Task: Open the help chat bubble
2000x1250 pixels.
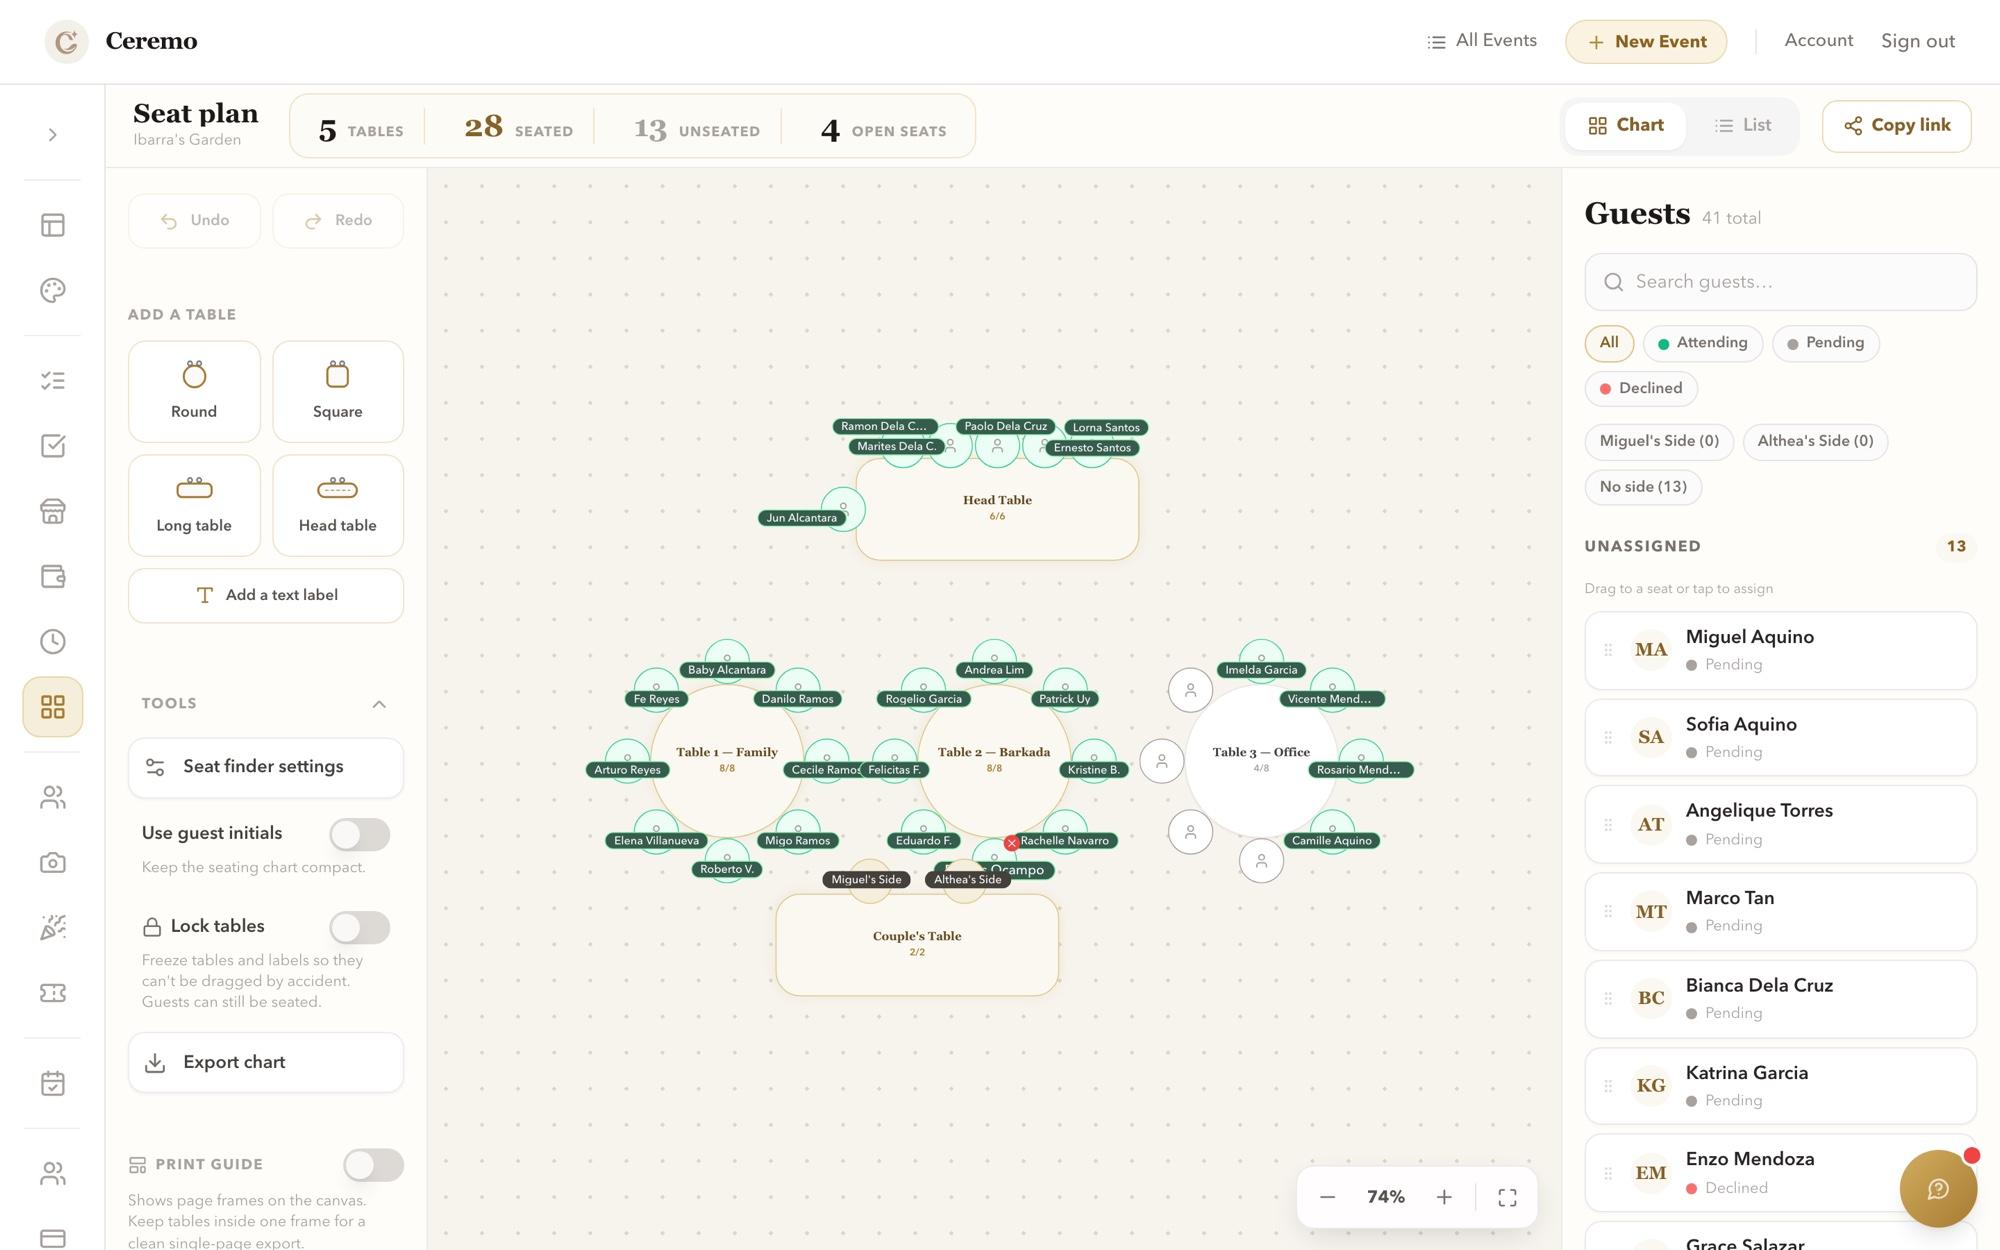Action: coord(1938,1188)
